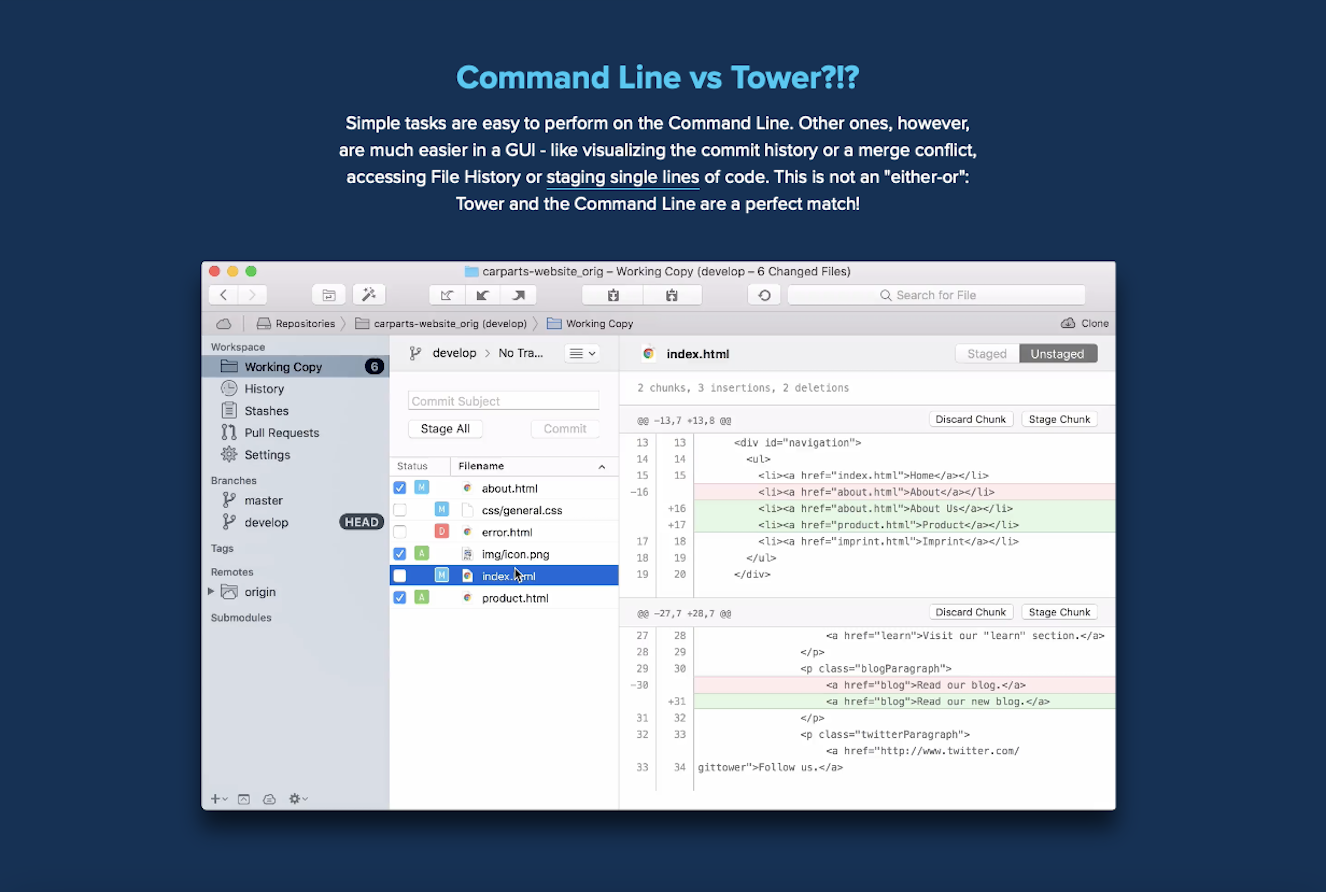Open the plus add menu in sidebar footer
Image resolution: width=1326 pixels, height=892 pixels.
pyautogui.click(x=218, y=799)
